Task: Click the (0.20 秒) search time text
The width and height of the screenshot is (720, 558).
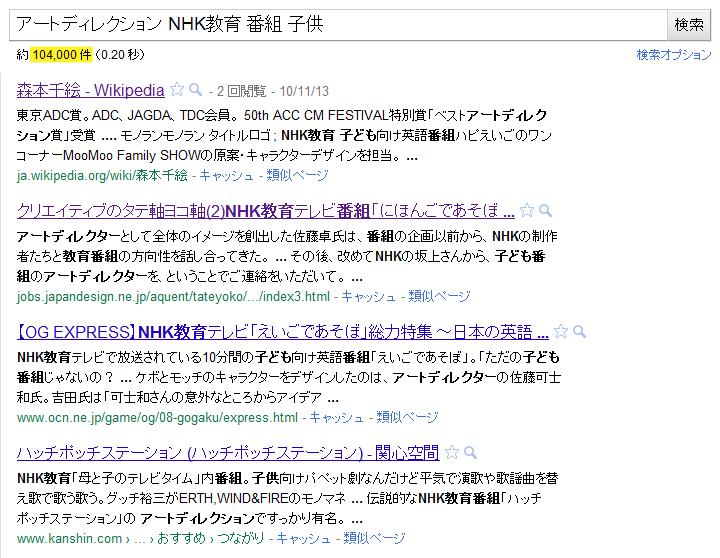Action: tap(119, 55)
